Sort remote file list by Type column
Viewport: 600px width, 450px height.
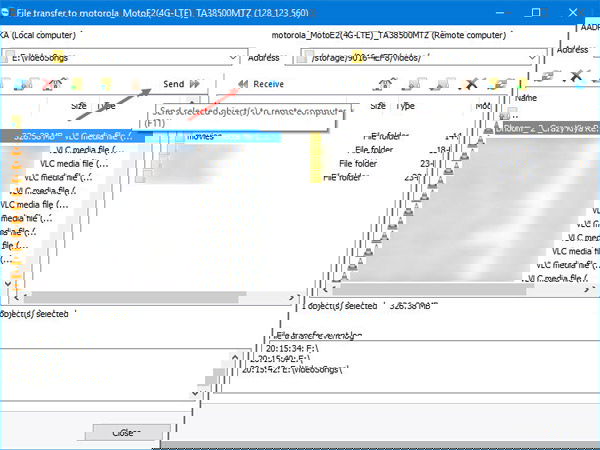point(406,106)
